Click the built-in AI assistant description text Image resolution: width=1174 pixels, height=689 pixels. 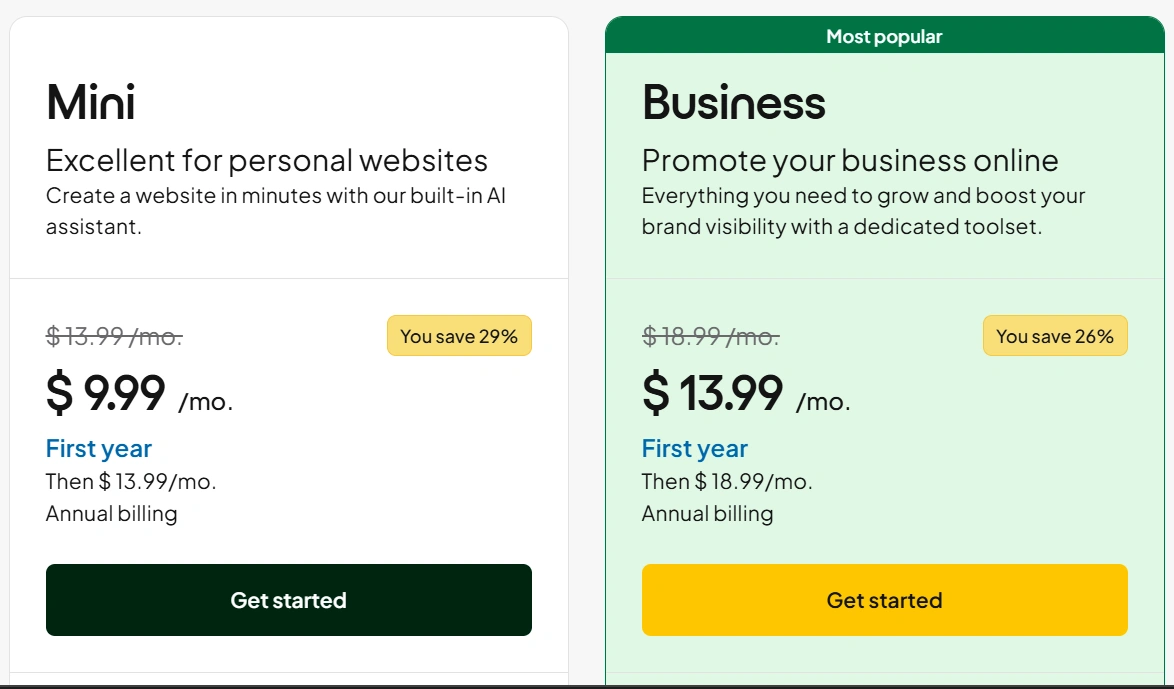click(x=276, y=210)
